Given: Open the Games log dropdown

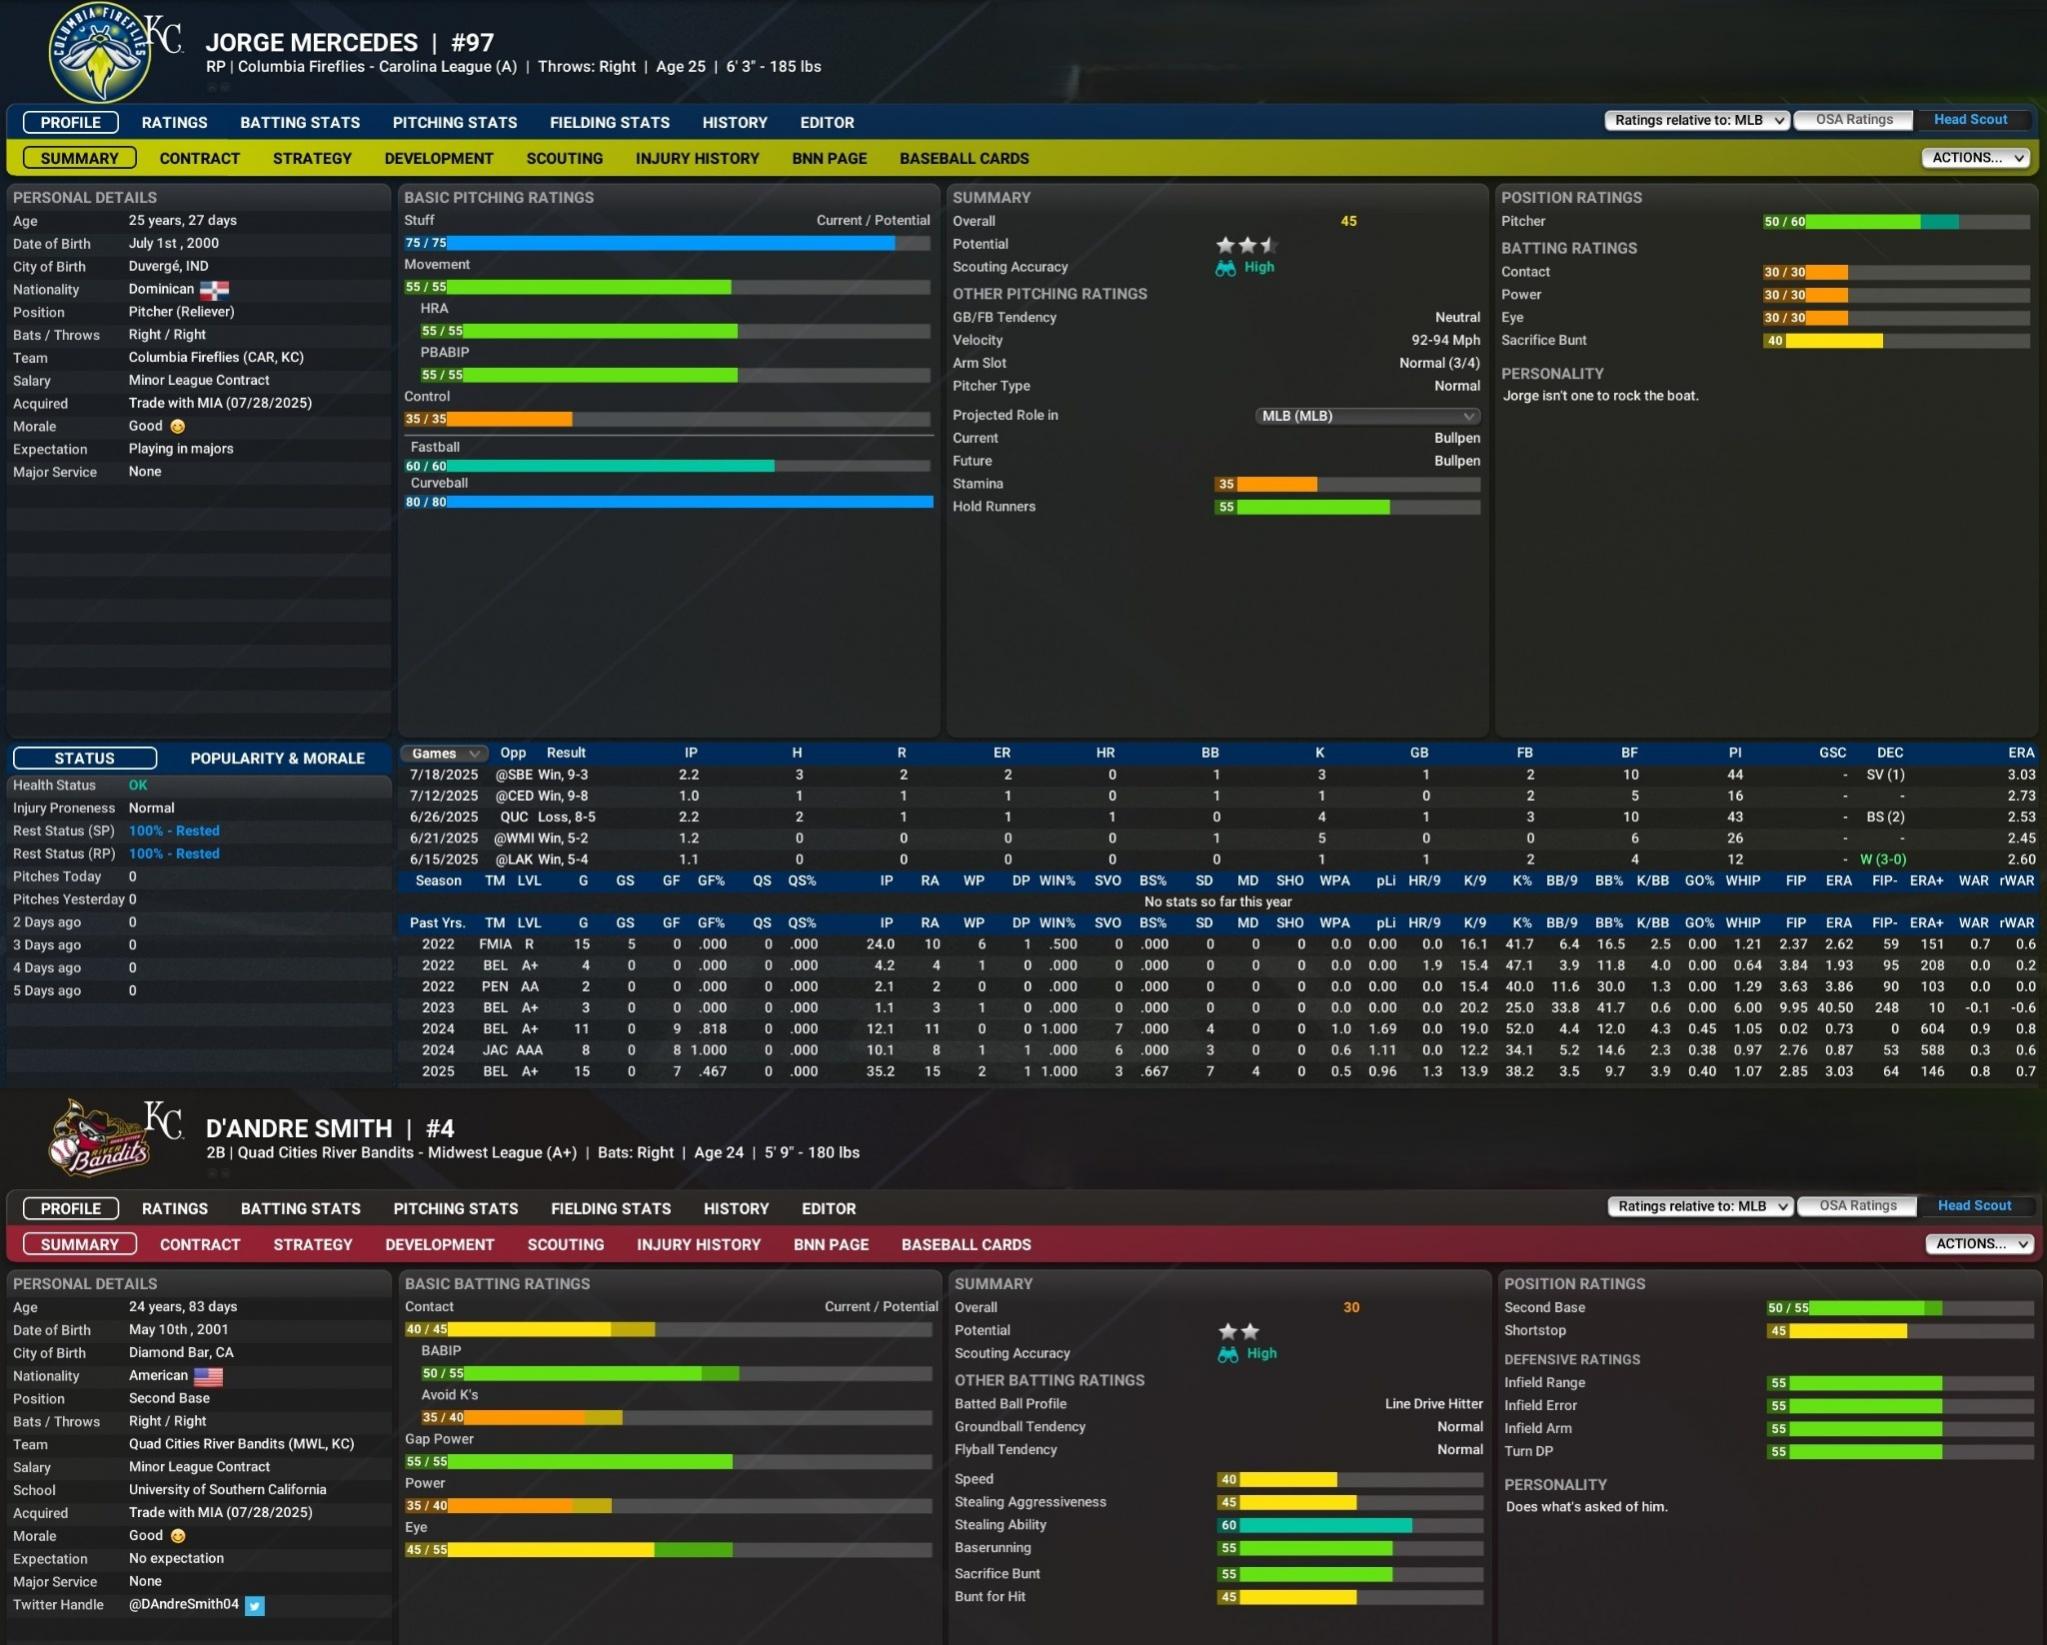Looking at the screenshot, I should point(445,753).
